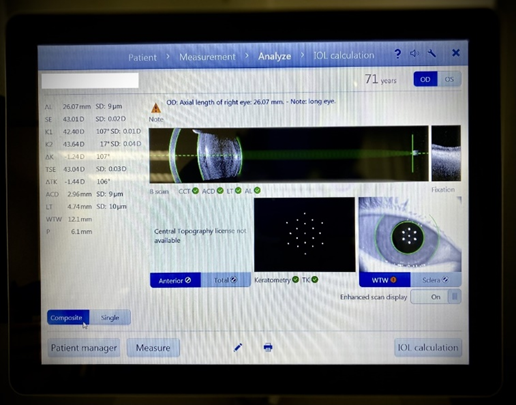Click the printer icon
The height and width of the screenshot is (405, 516).
pyautogui.click(x=268, y=347)
